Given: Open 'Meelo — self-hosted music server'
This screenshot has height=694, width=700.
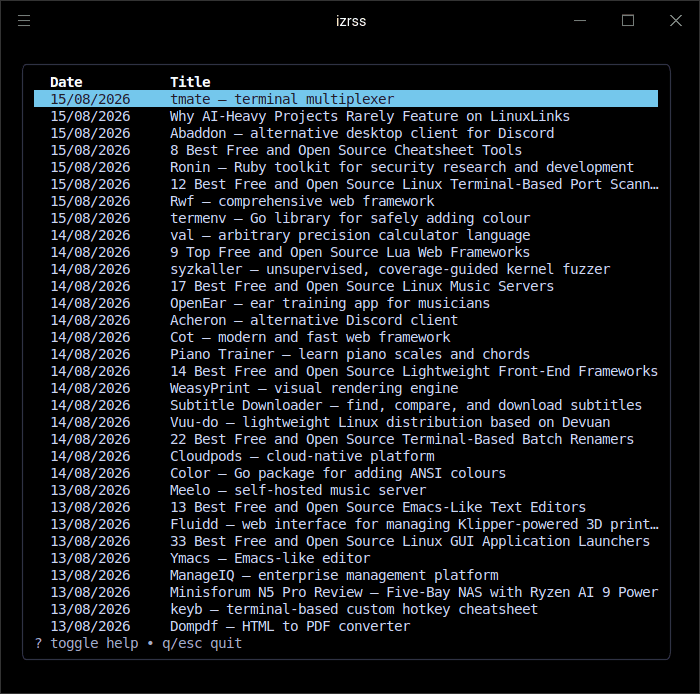Looking at the screenshot, I should (346, 490).
